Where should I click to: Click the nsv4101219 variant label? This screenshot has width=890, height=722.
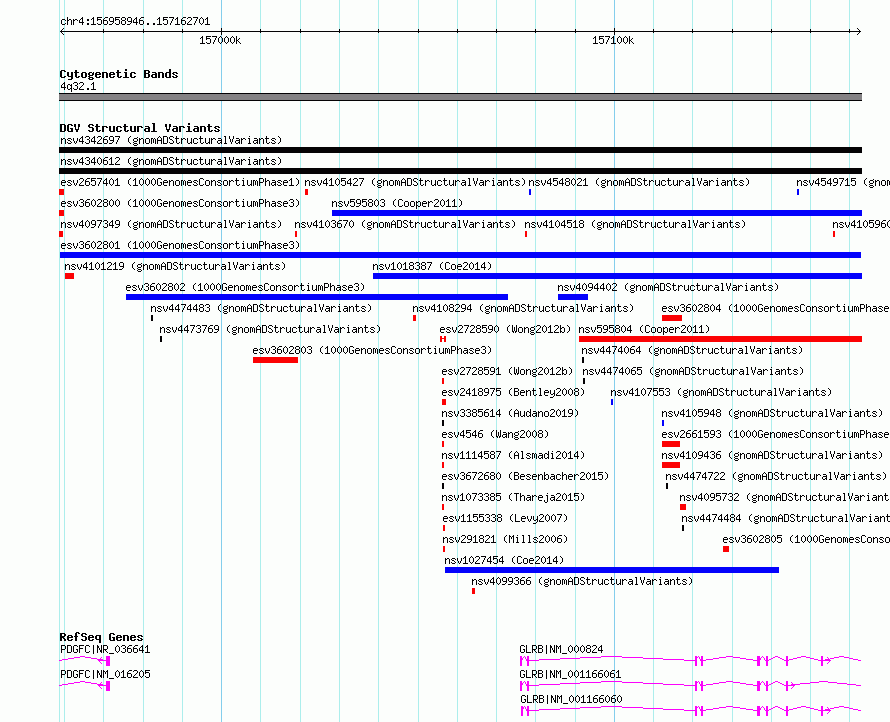click(x=175, y=266)
